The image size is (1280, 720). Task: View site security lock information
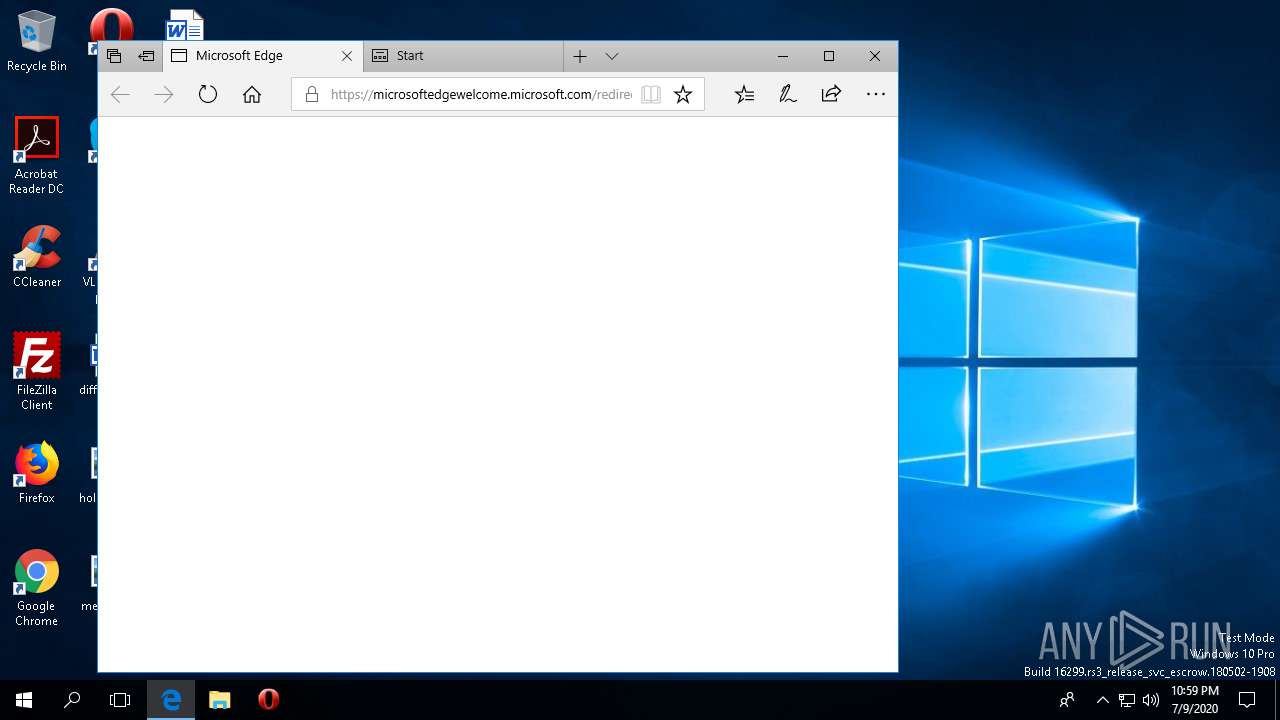click(311, 94)
